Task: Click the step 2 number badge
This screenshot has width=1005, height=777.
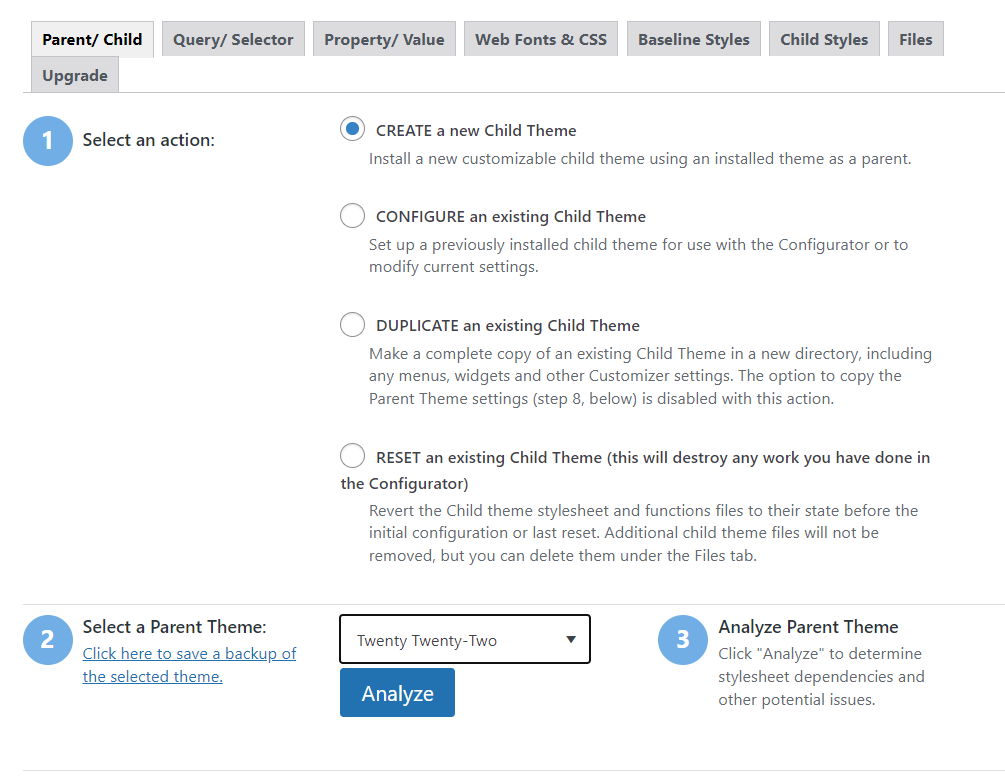Action: 47,639
